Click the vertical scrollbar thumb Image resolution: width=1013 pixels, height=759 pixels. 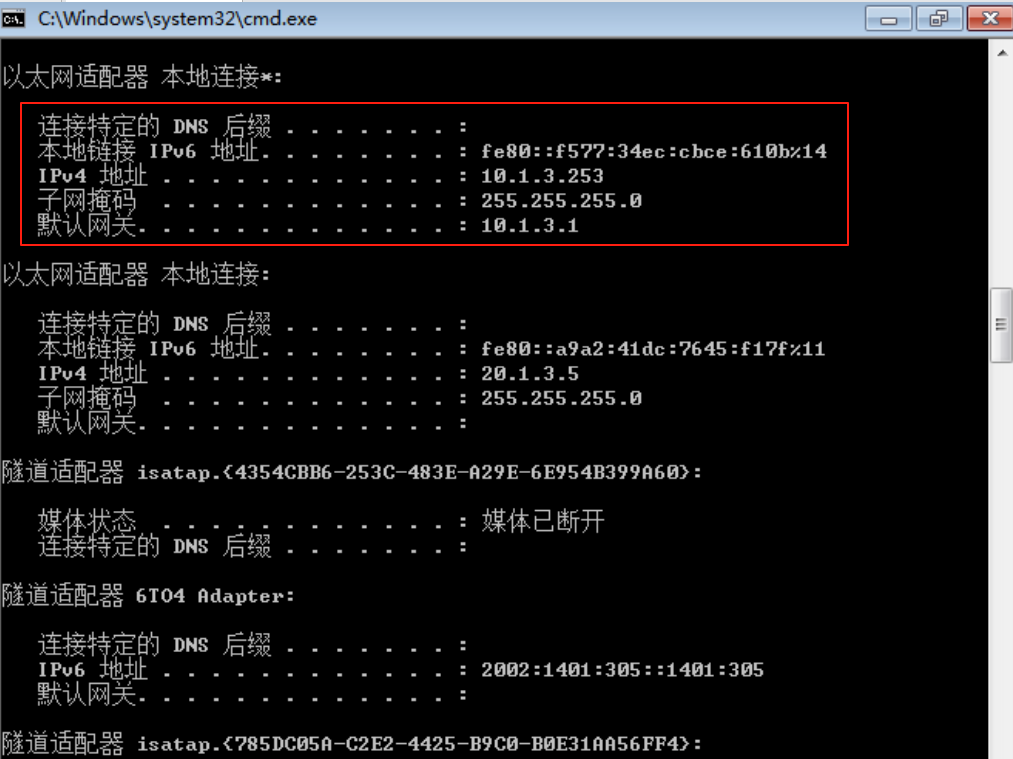click(1001, 325)
